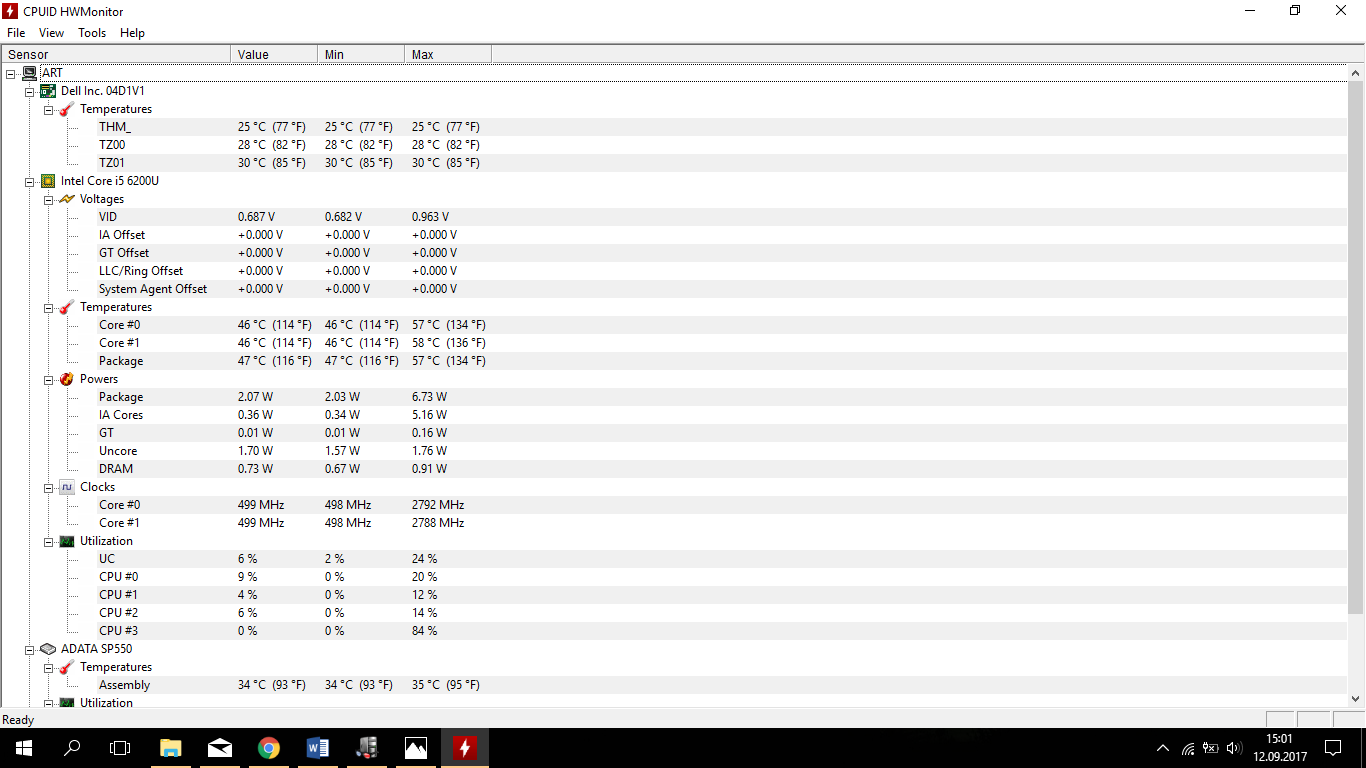Collapse the ADATA SP550 node
Viewport: 1366px width, 768px height.
tap(30, 649)
